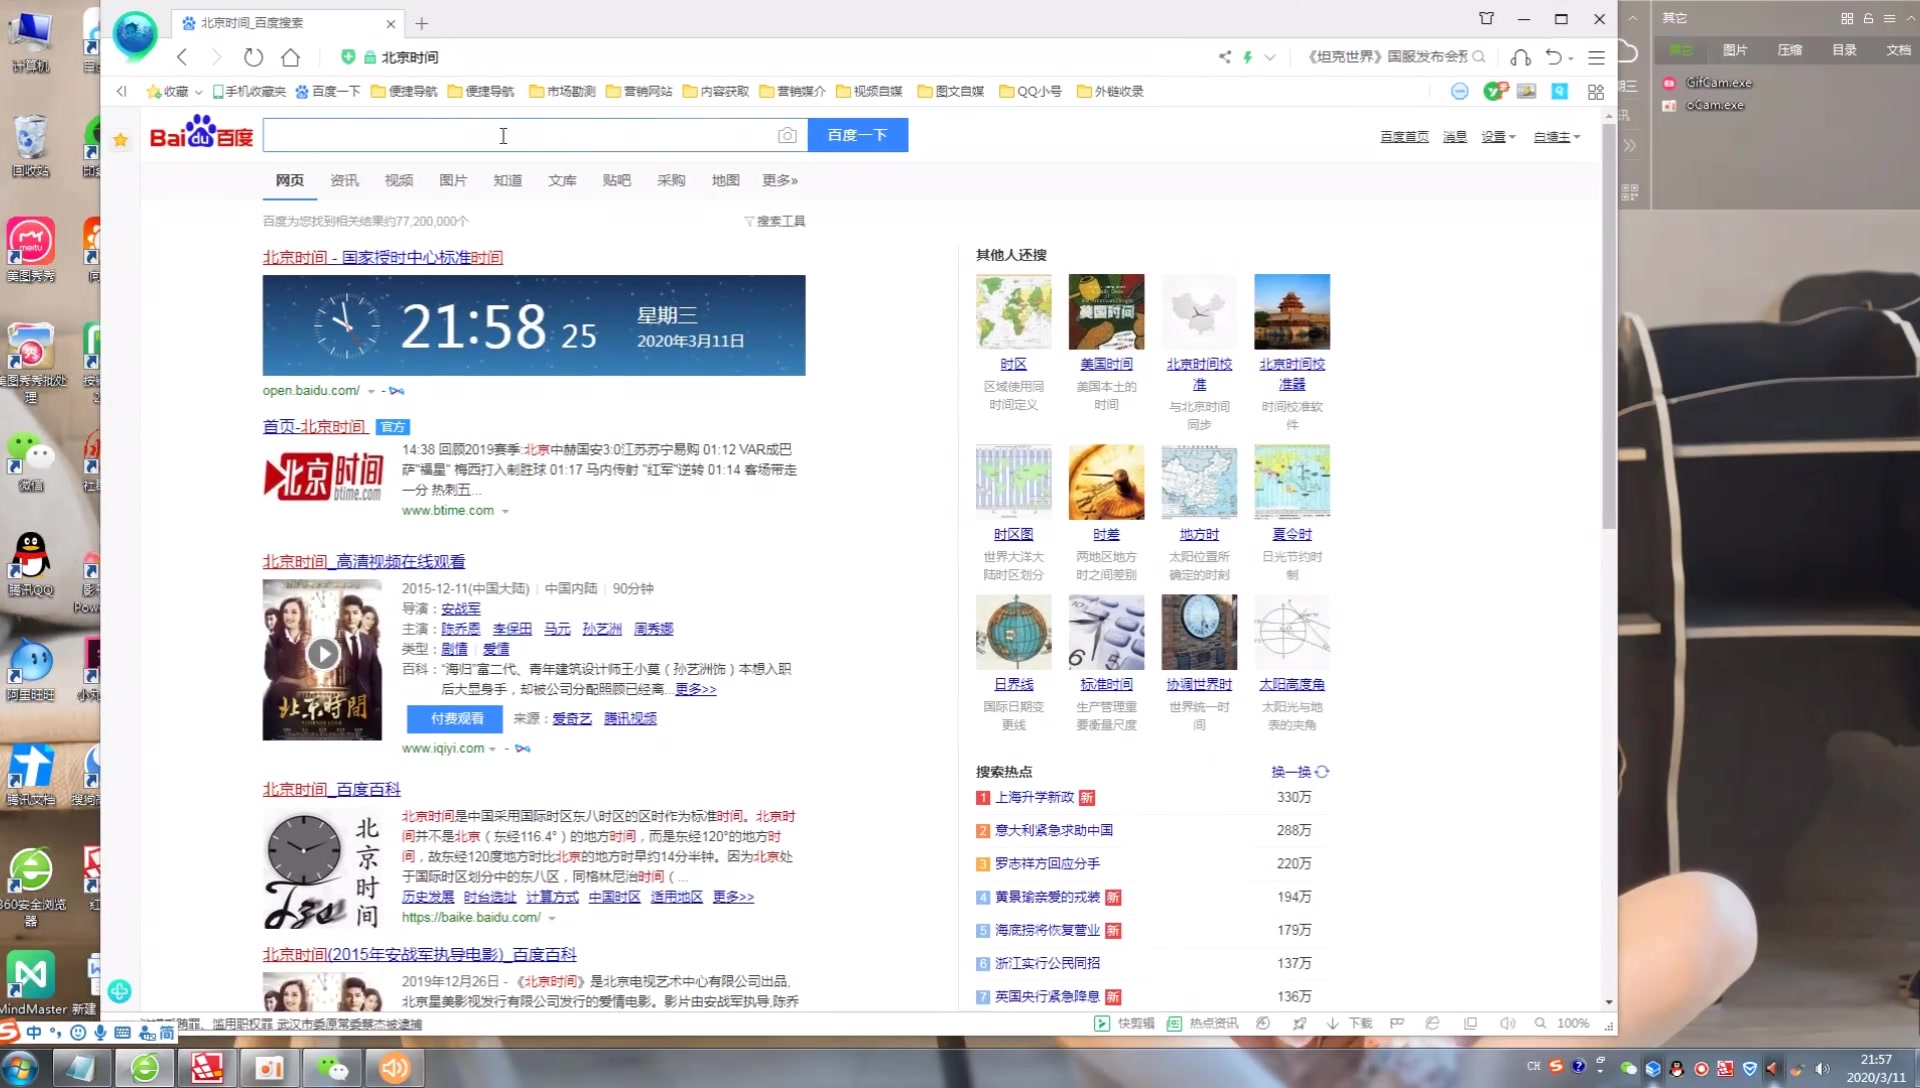Open the 百度一下 bookmark in bookmarks bar
Screen dimensions: 1920x1088
click(x=328, y=91)
